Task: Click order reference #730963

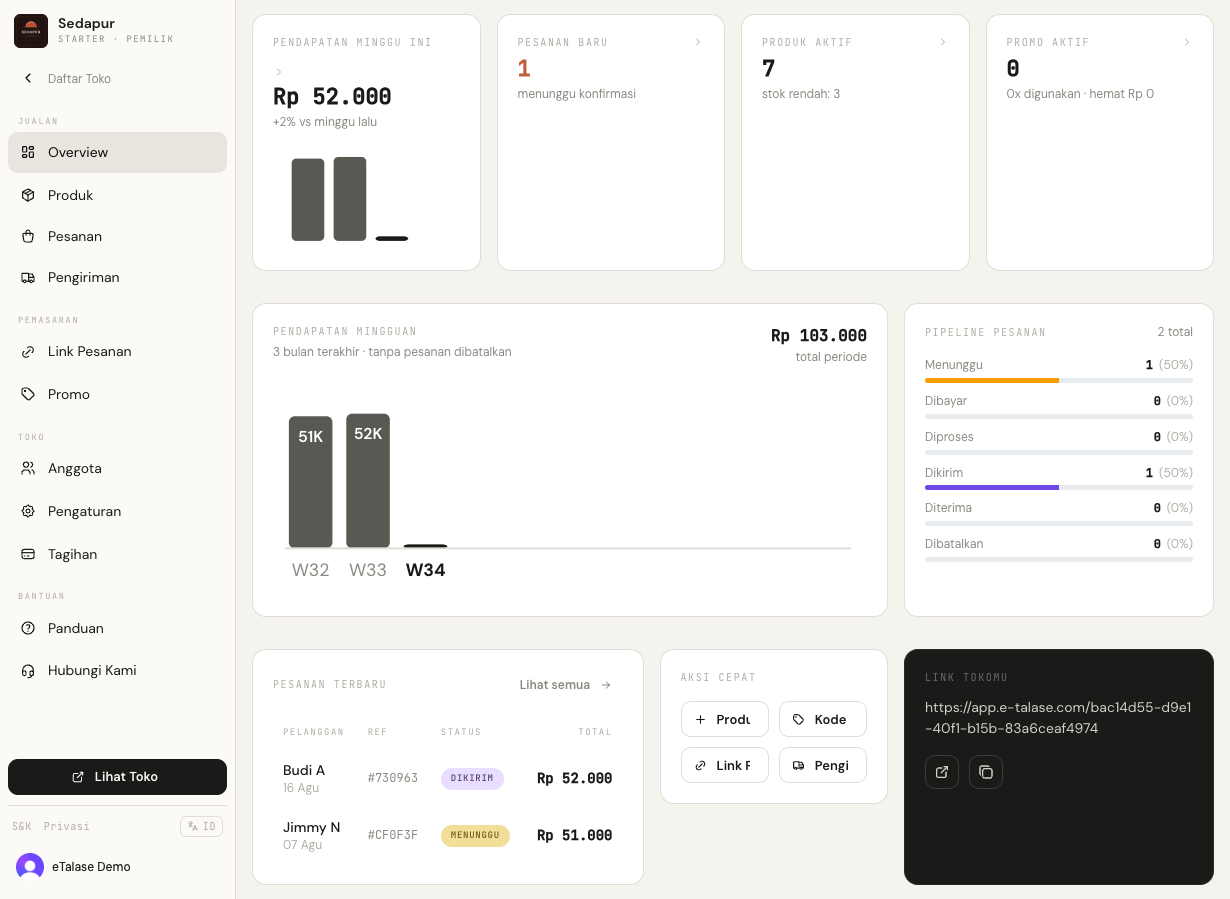Action: [x=393, y=778]
